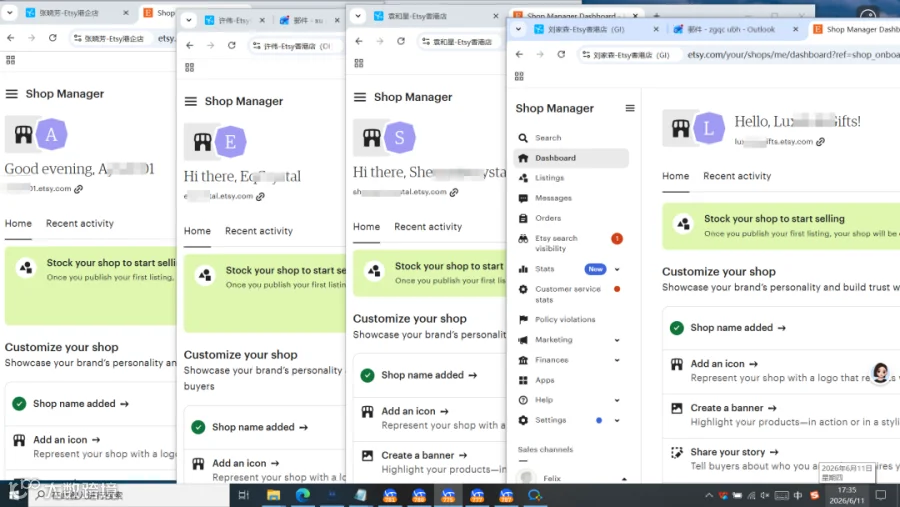Image resolution: width=900 pixels, height=507 pixels.
Task: Open the tab list dropdown in the front browser
Action: click(518, 29)
